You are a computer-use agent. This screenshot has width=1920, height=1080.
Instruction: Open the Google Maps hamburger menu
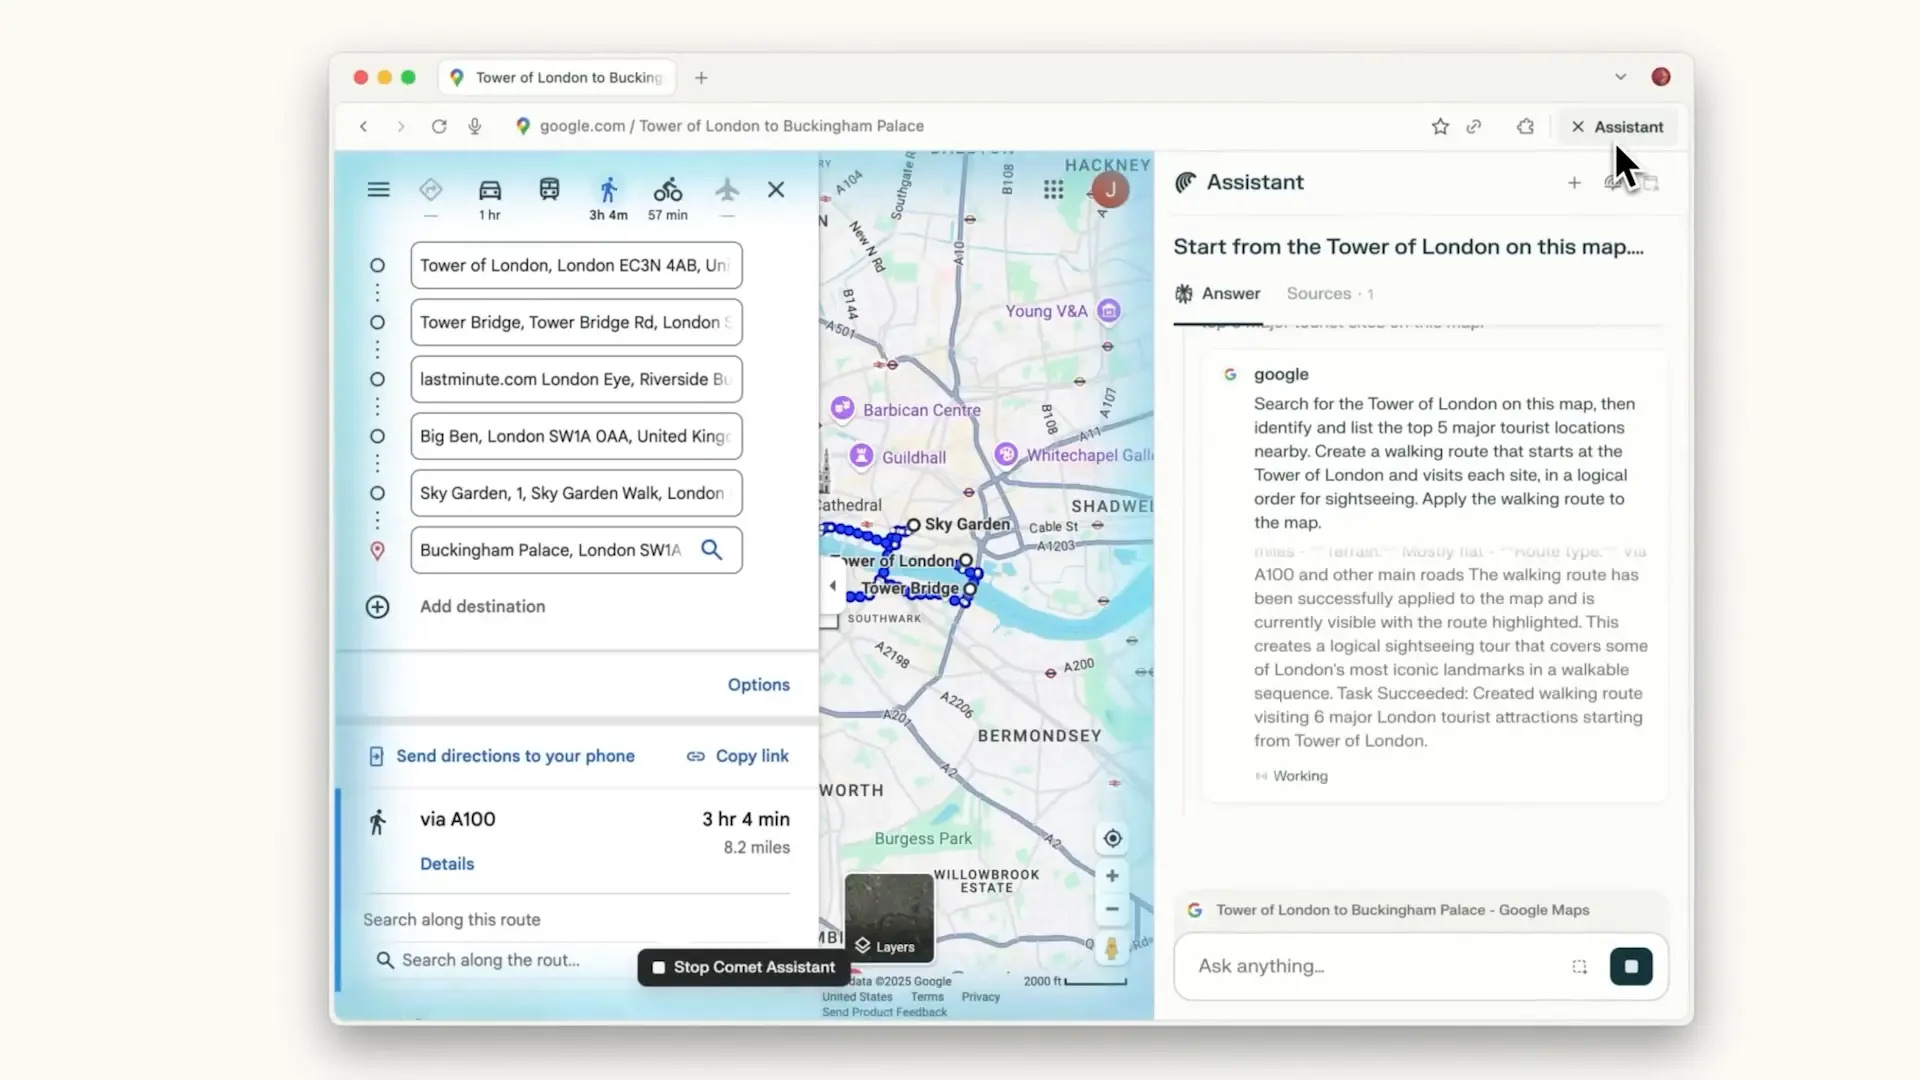tap(378, 190)
